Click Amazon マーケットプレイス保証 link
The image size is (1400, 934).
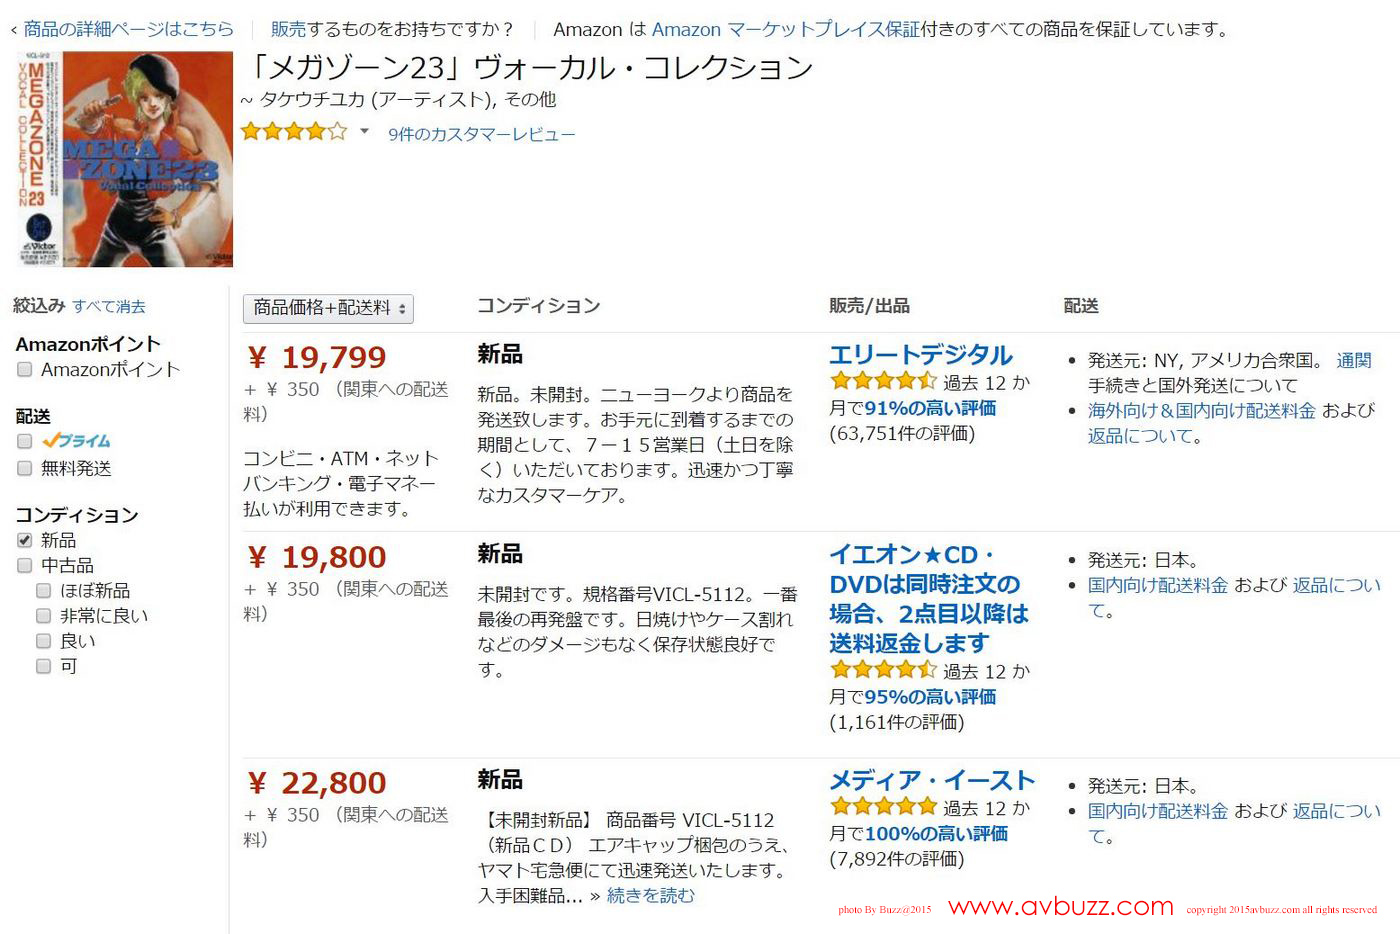(785, 29)
